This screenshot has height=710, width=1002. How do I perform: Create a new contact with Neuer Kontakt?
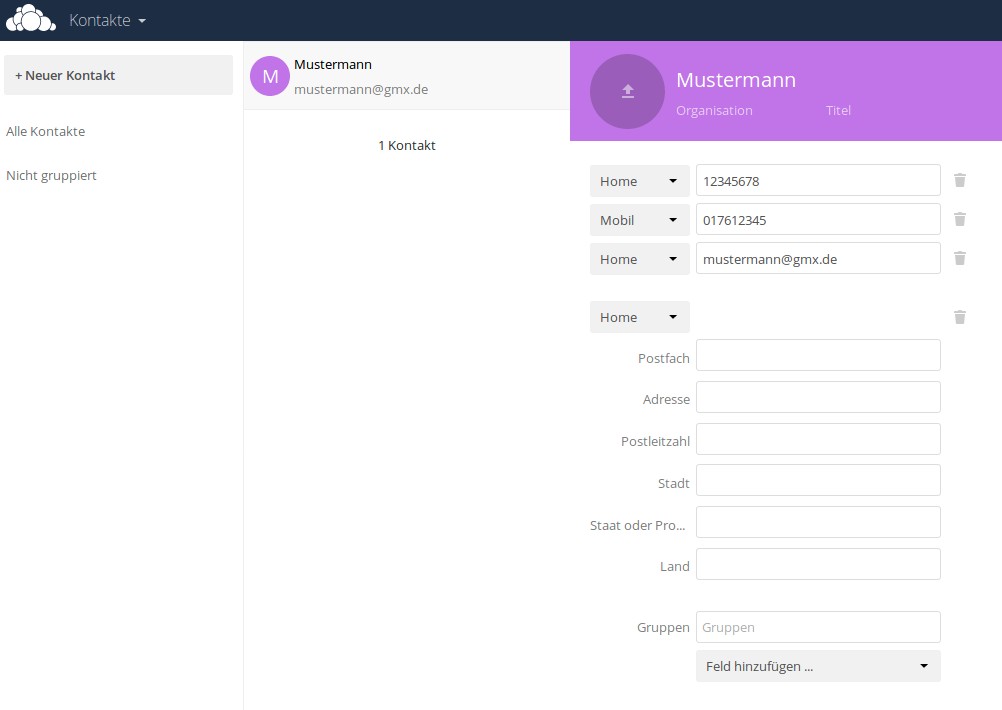118,75
